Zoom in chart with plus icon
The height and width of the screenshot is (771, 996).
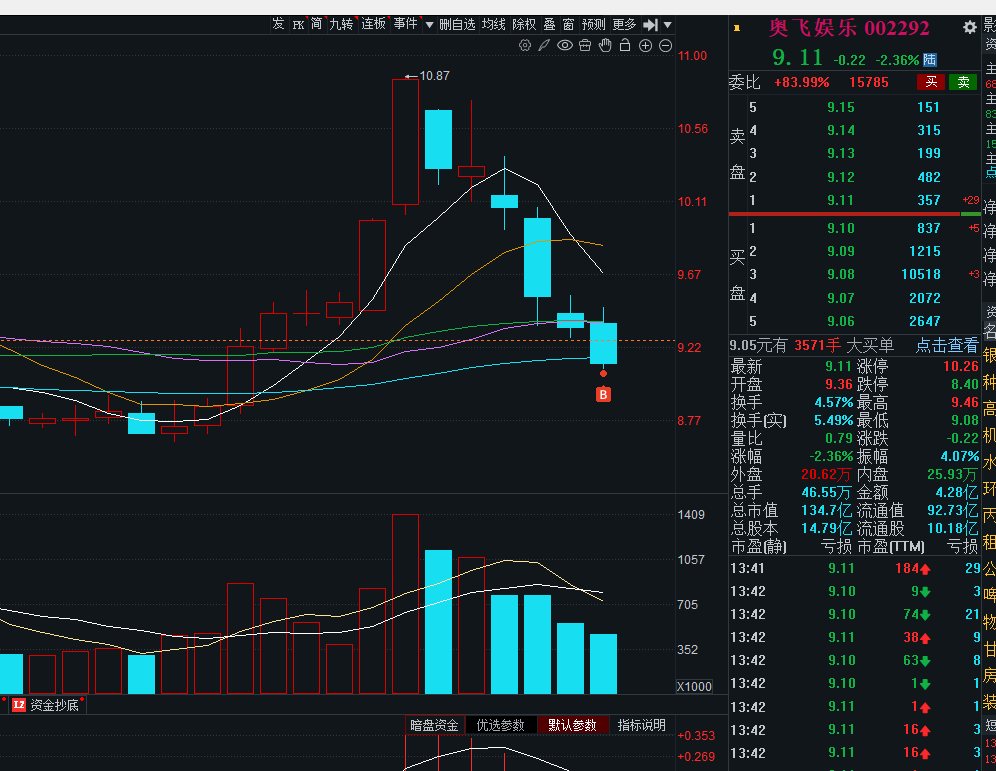(645, 45)
